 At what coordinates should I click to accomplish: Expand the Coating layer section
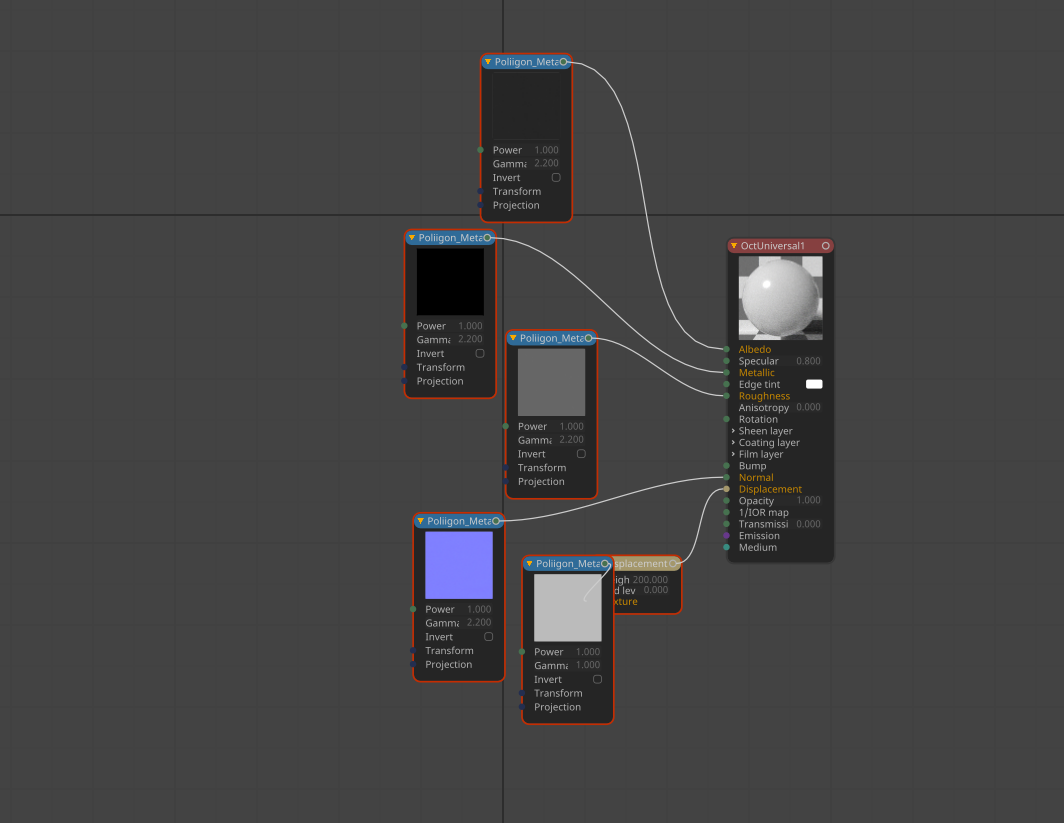733,443
